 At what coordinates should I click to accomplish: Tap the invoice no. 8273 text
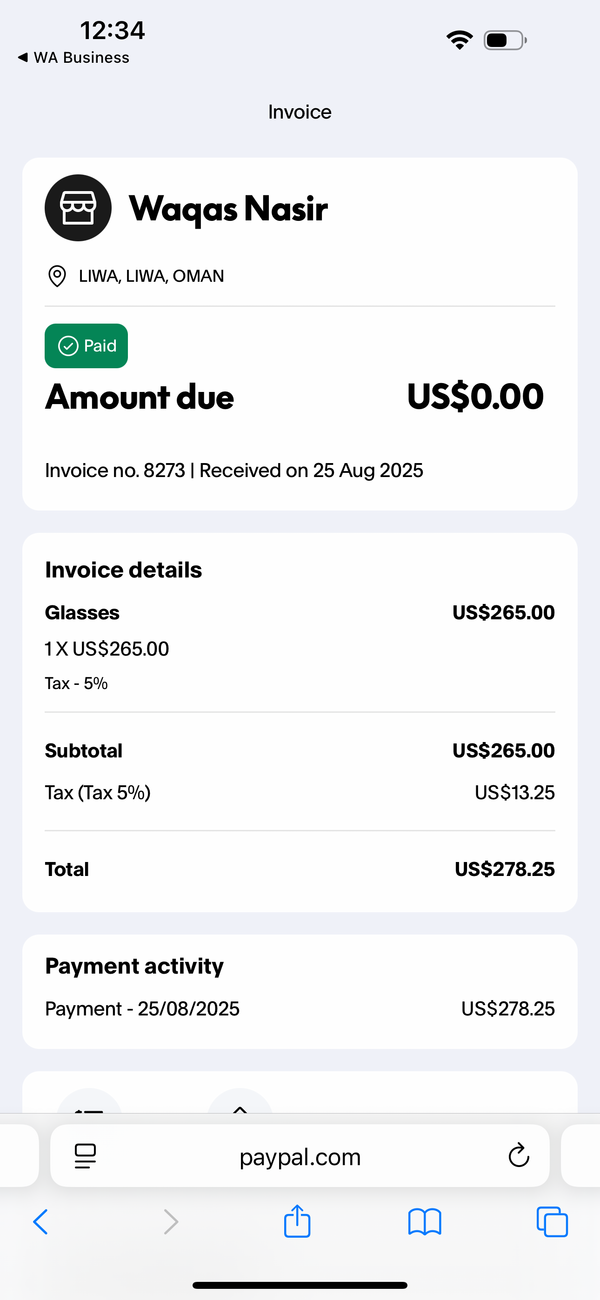pos(115,470)
